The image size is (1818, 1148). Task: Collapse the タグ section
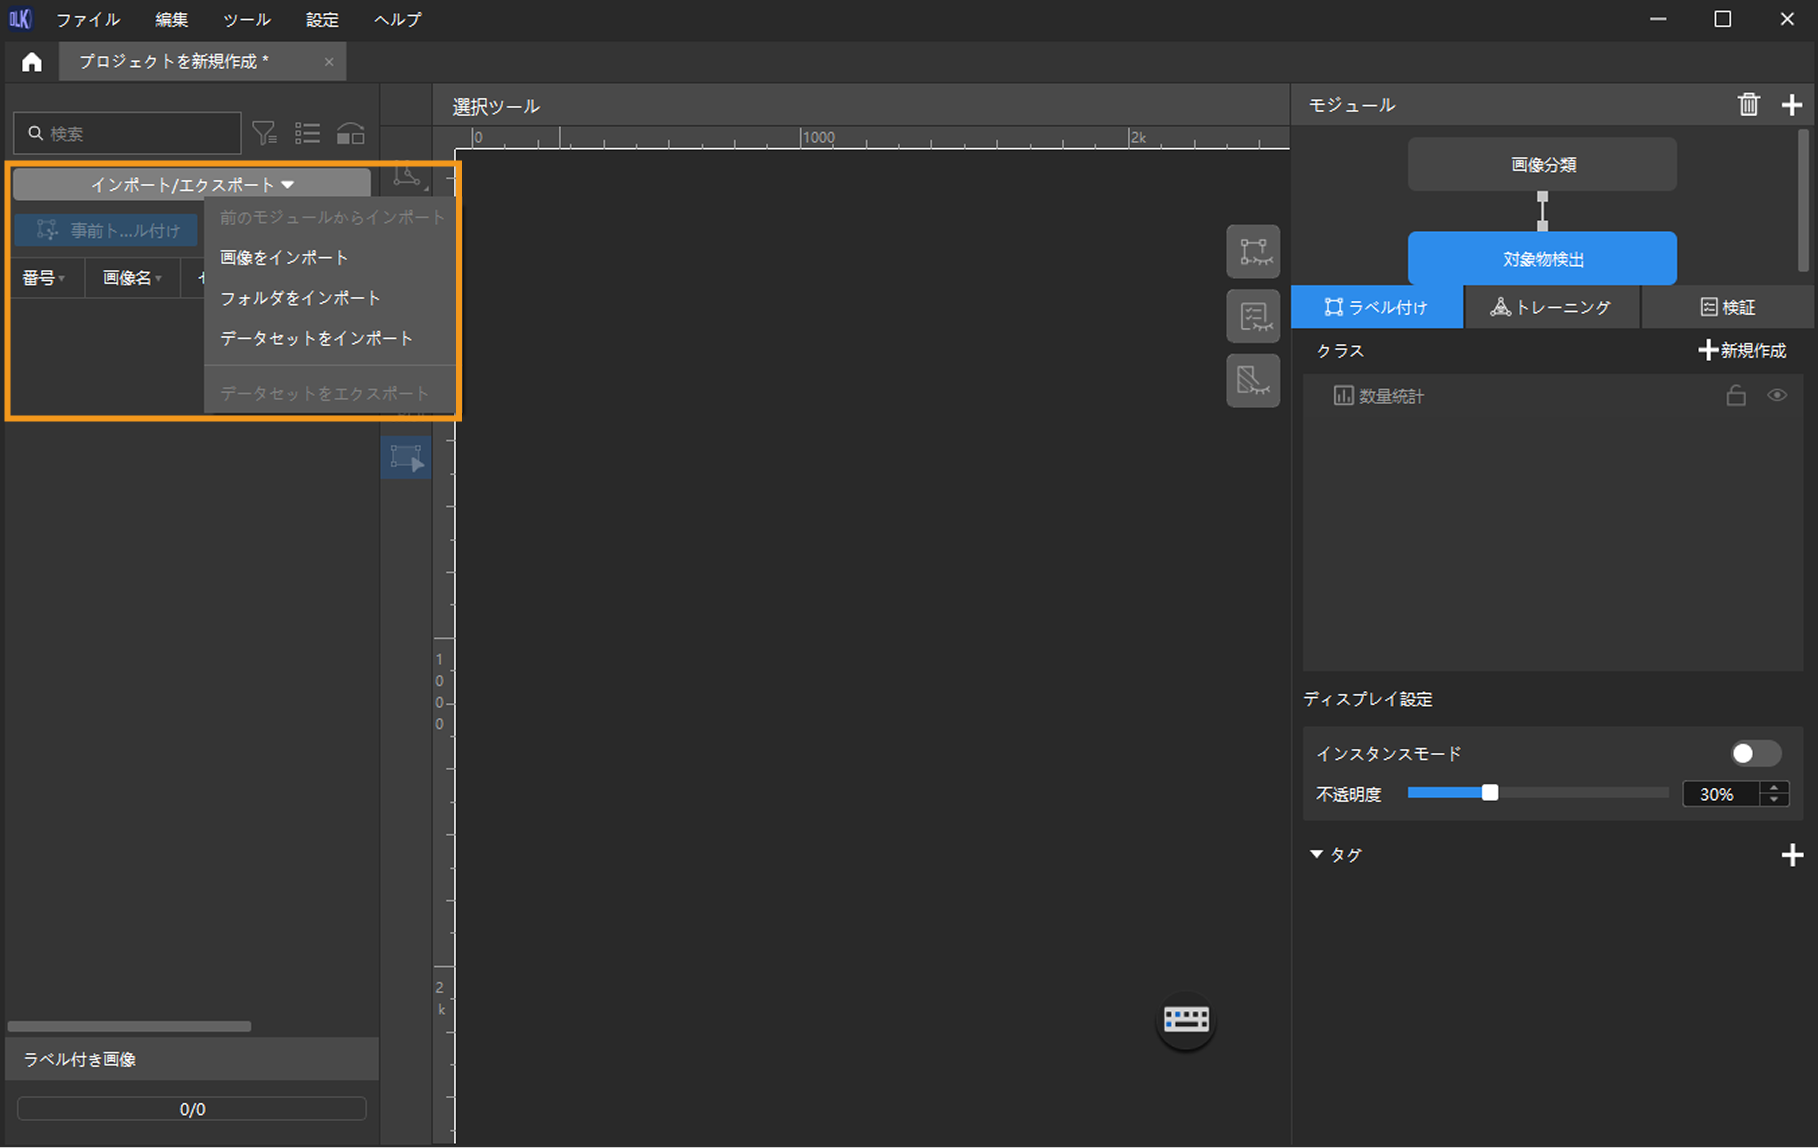pos(1317,855)
